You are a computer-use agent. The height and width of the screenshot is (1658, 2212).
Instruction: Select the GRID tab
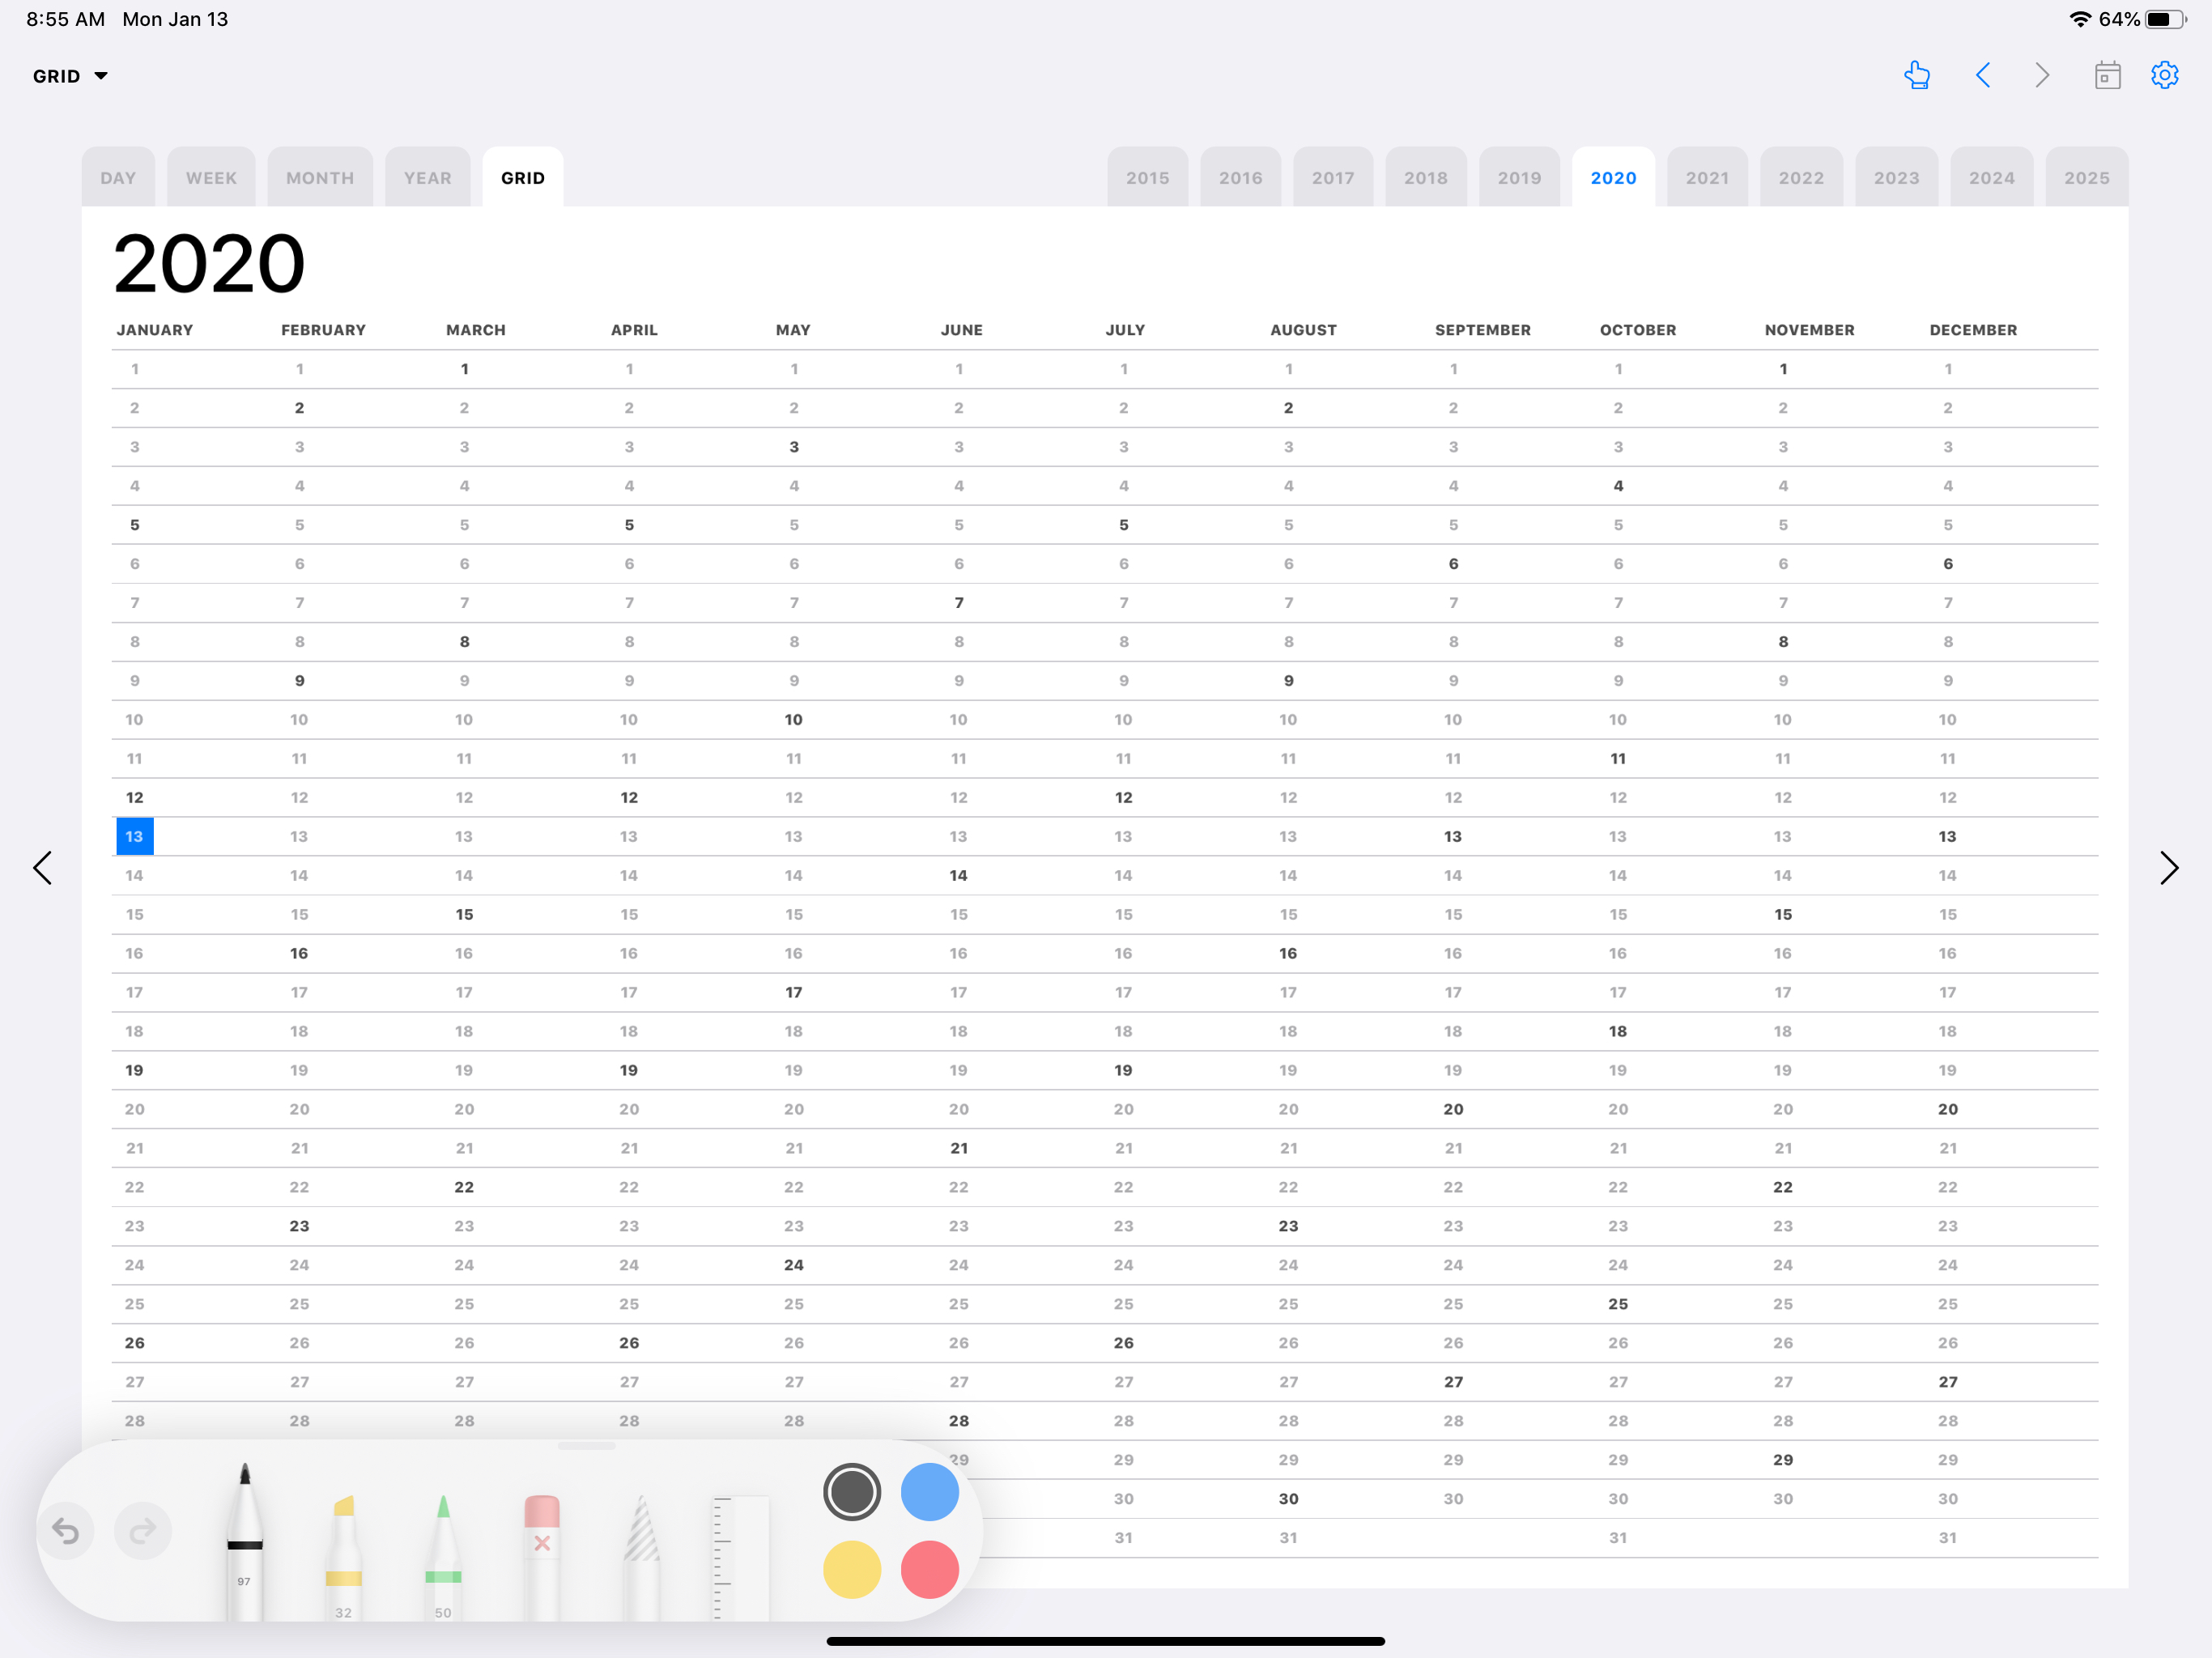pyautogui.click(x=523, y=177)
